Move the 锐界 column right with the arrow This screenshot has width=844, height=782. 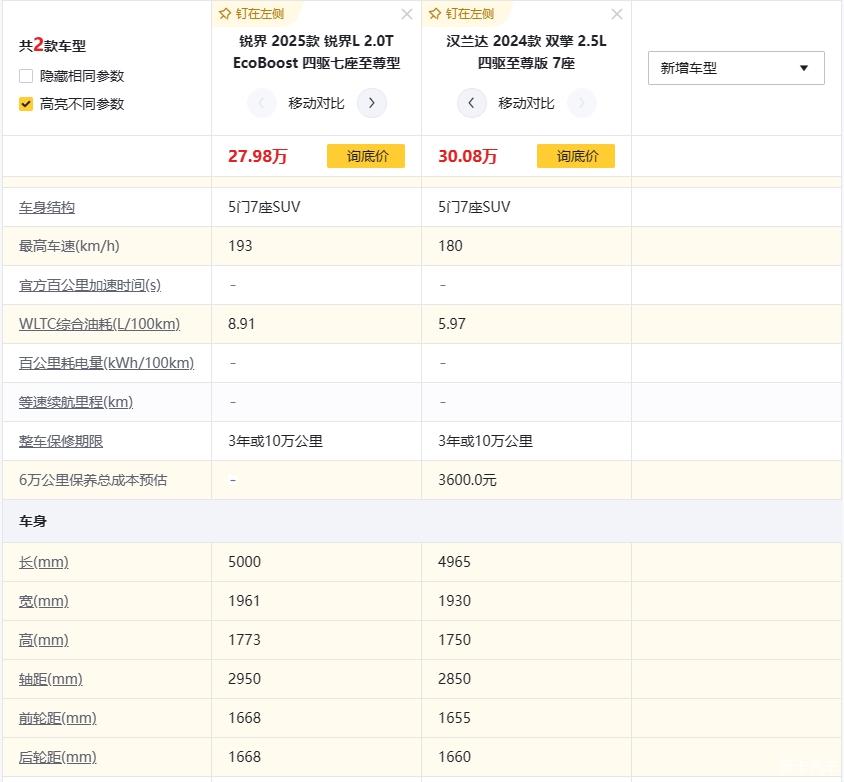[x=371, y=103]
